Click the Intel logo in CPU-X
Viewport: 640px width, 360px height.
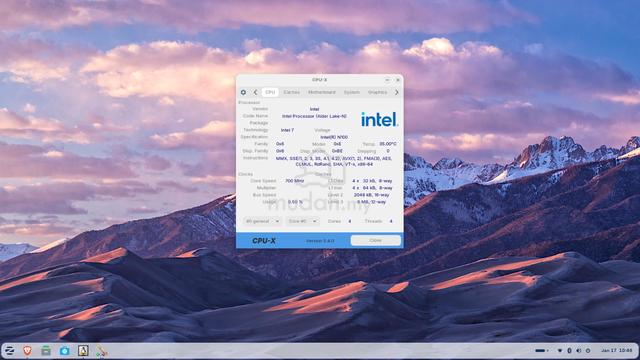(x=379, y=119)
